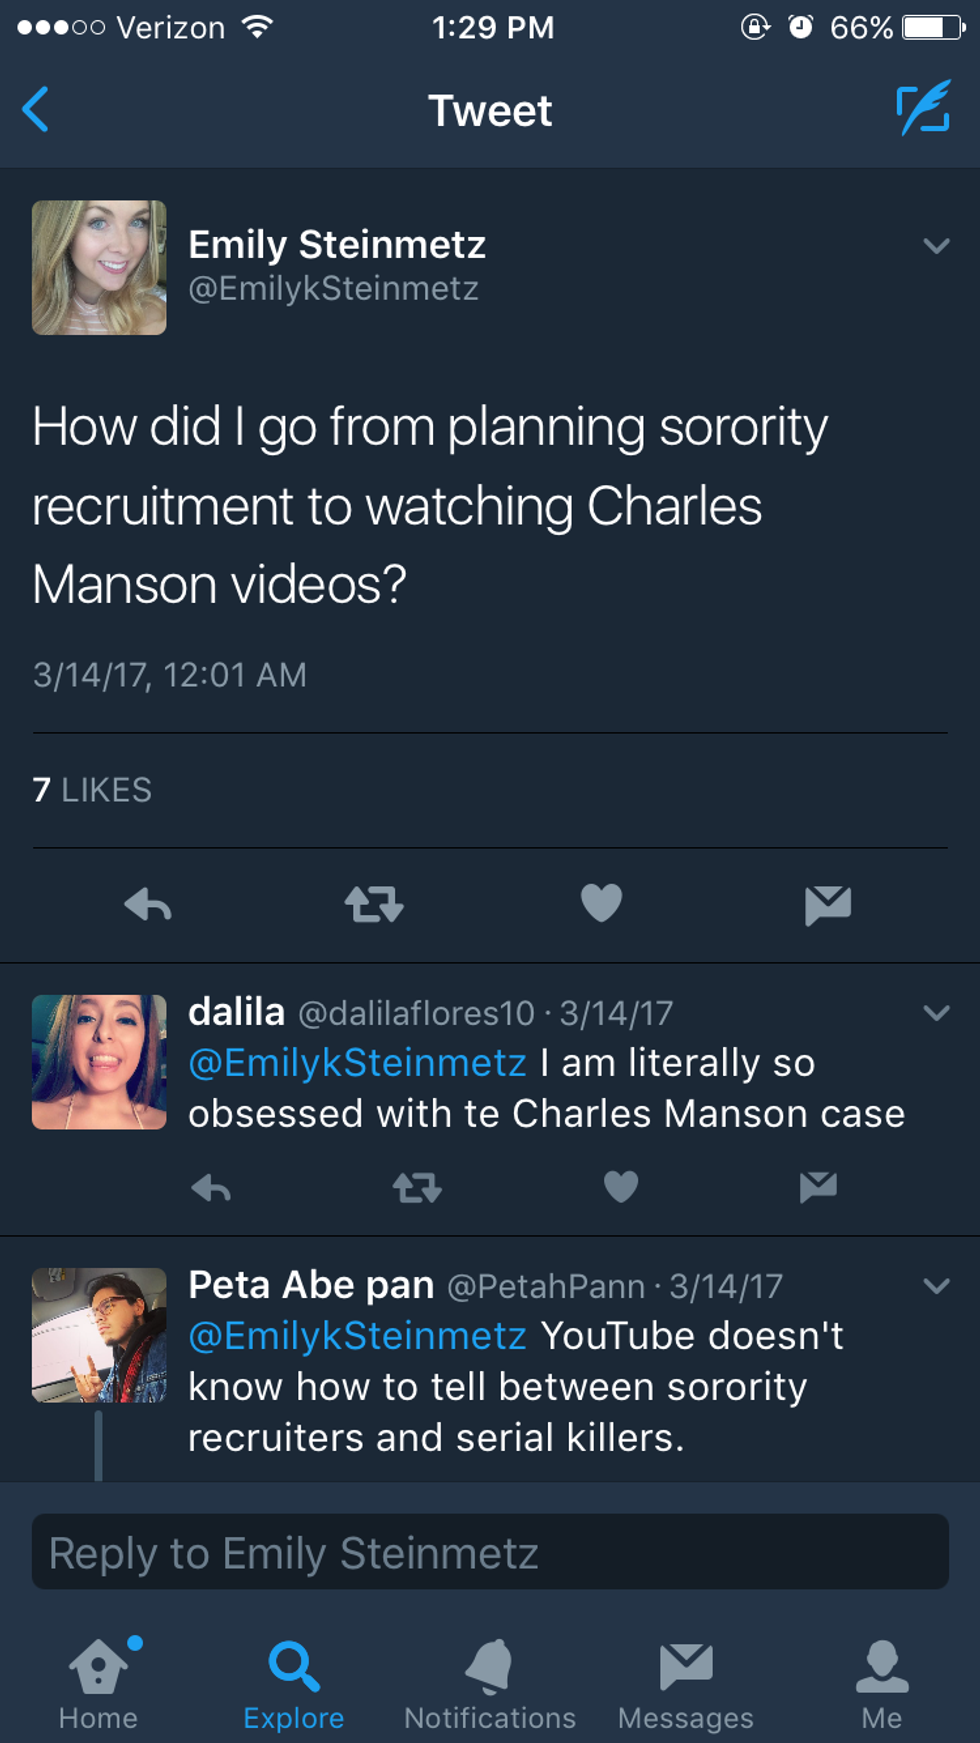The width and height of the screenshot is (980, 1743).
Task: Open options chevron on Emily Steinmetz's tweet
Action: (x=936, y=246)
